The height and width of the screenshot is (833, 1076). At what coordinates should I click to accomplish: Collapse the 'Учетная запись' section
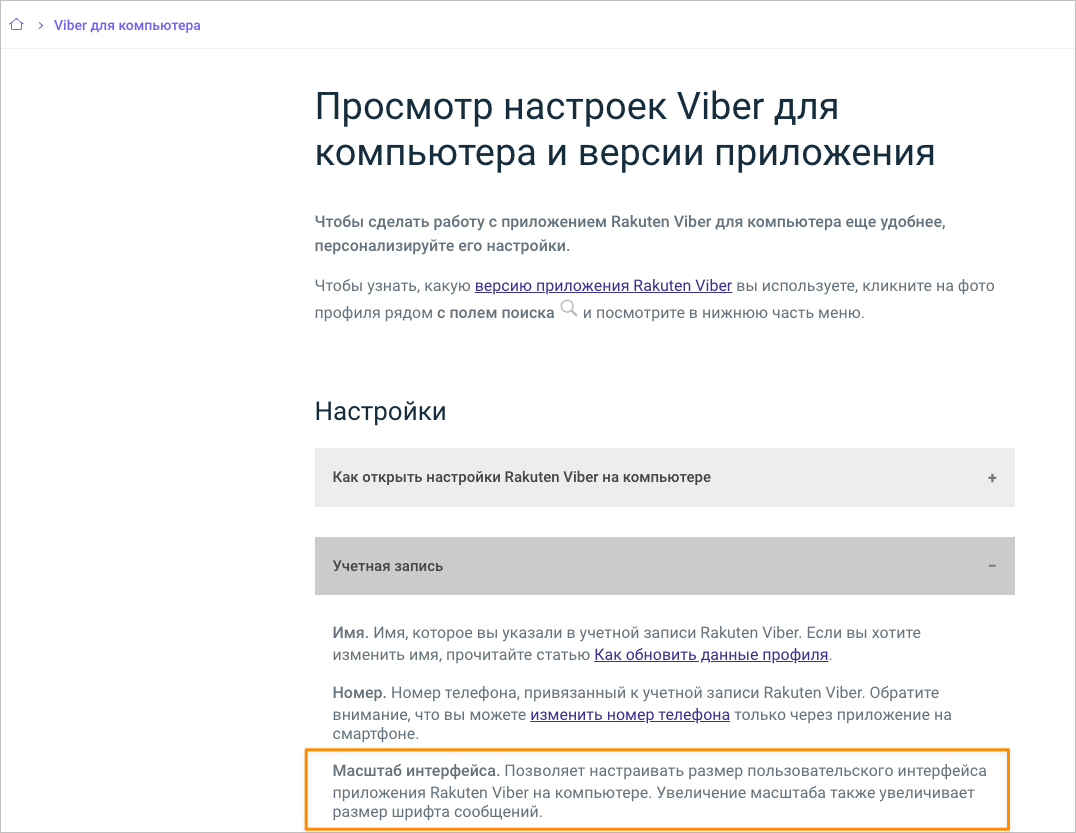tap(664, 566)
